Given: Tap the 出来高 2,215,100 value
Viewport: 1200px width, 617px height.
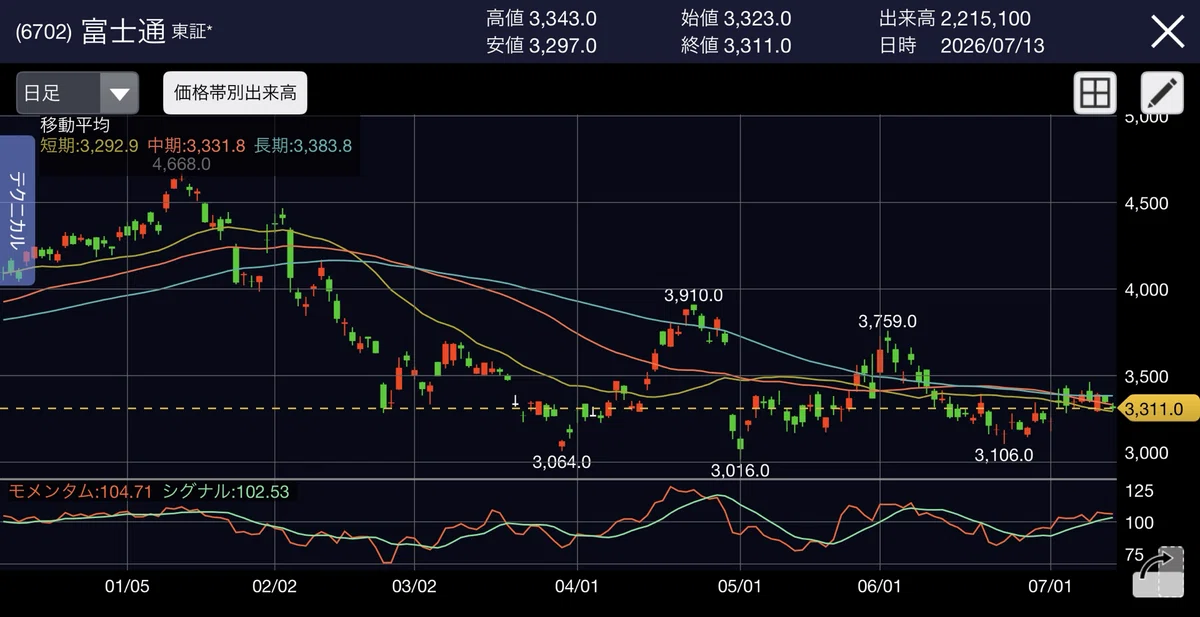Looking at the screenshot, I should [955, 18].
